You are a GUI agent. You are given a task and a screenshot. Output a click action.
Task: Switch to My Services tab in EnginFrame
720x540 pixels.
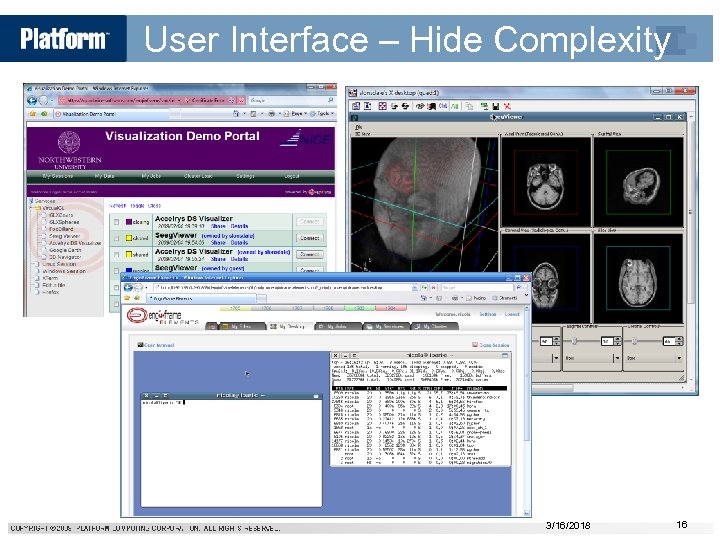click(386, 326)
